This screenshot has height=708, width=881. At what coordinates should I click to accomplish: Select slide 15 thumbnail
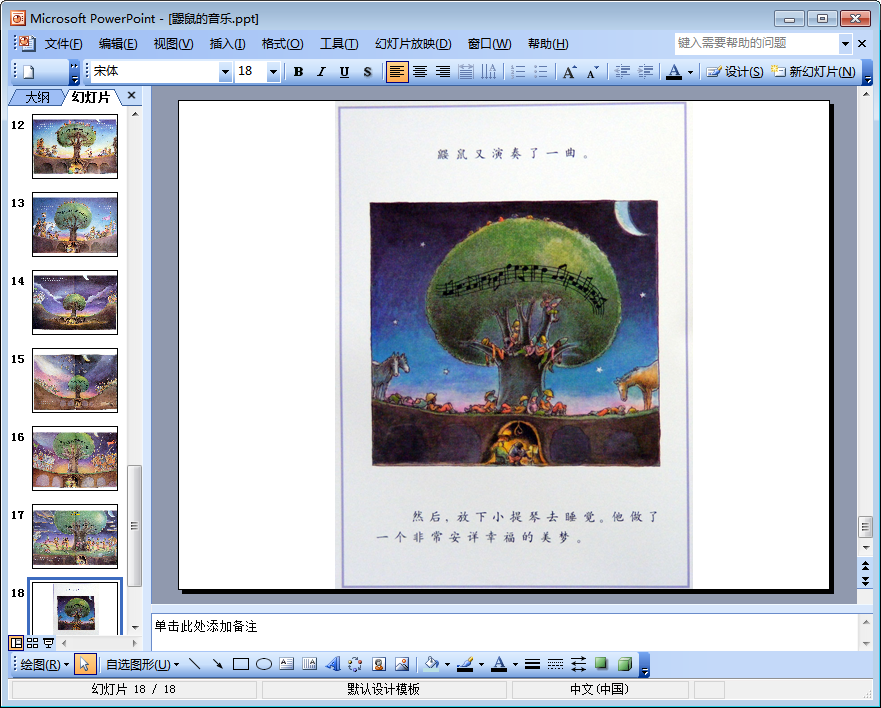pos(75,380)
